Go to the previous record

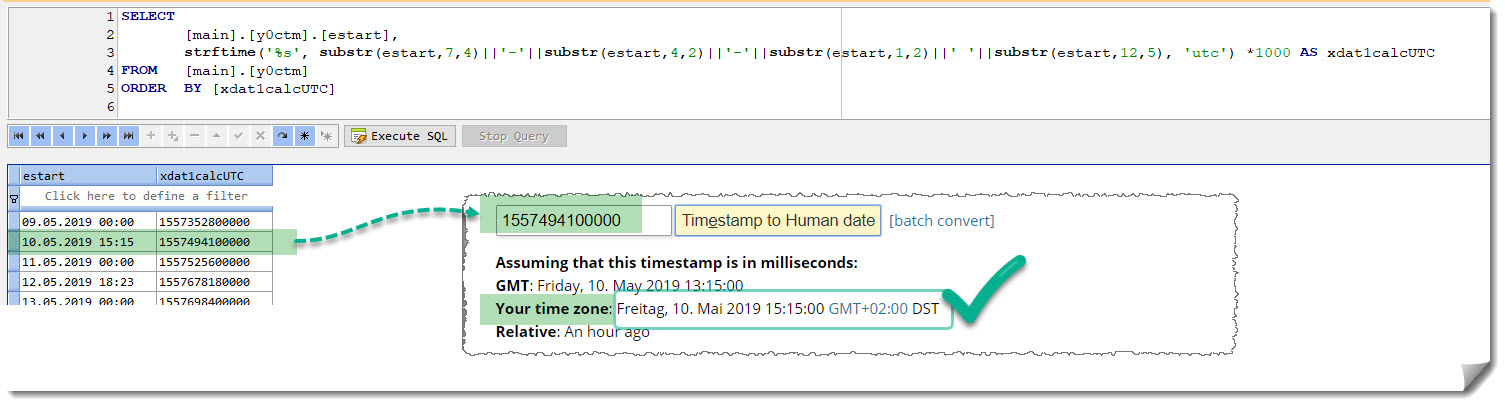click(x=63, y=136)
